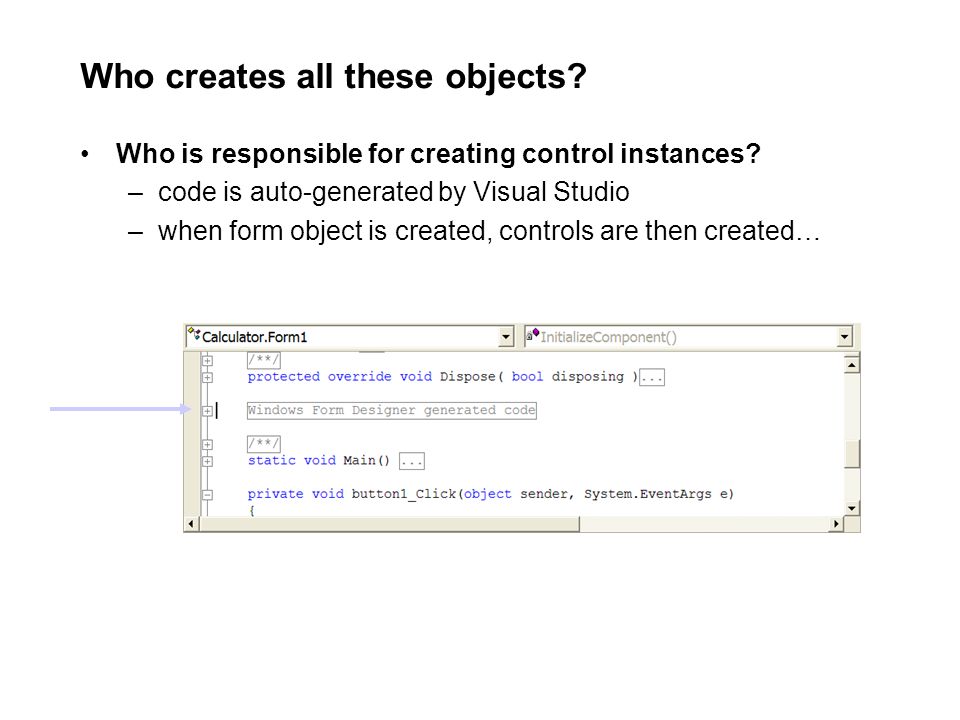The width and height of the screenshot is (960, 720).
Task: Click the horizontal scrollbar thumb
Action: coord(389,523)
